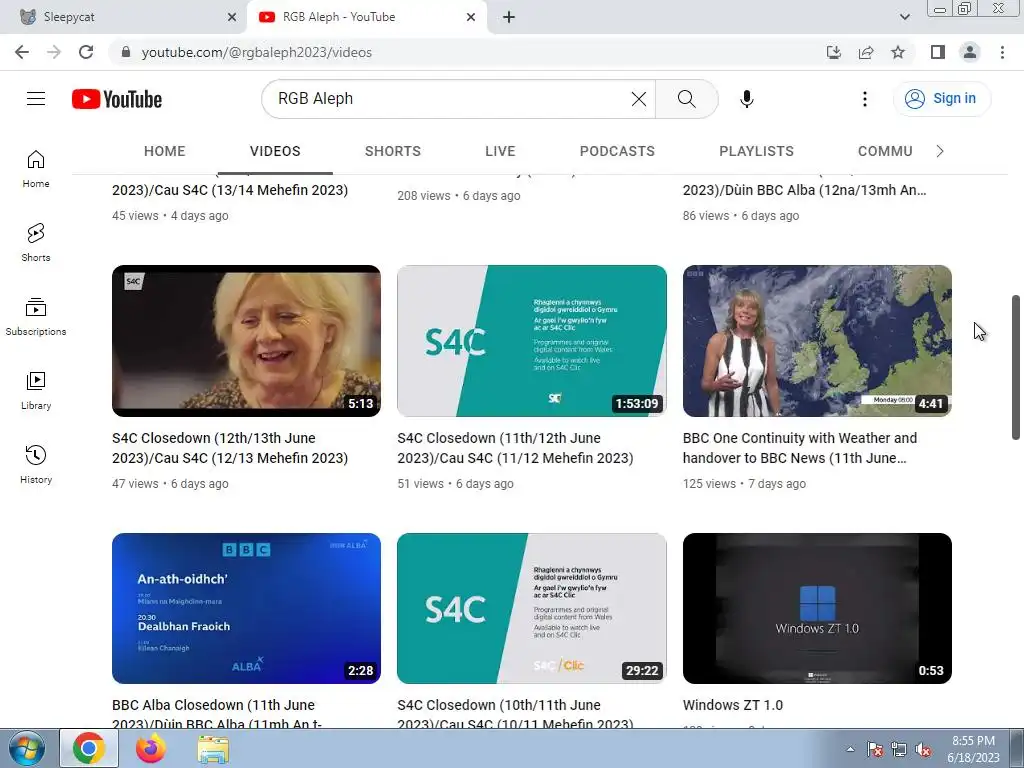Show more channel tabs with the chevron
The image size is (1024, 768).
[940, 151]
